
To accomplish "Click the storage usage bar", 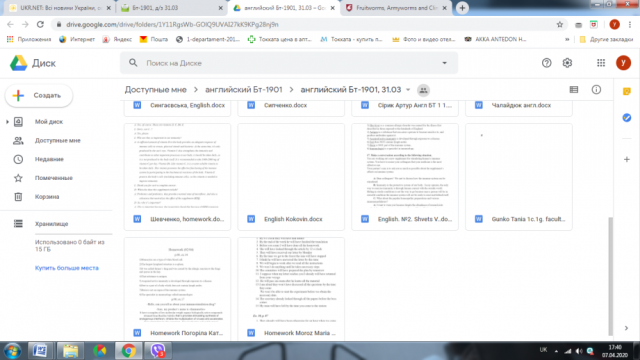I will coord(73,234).
